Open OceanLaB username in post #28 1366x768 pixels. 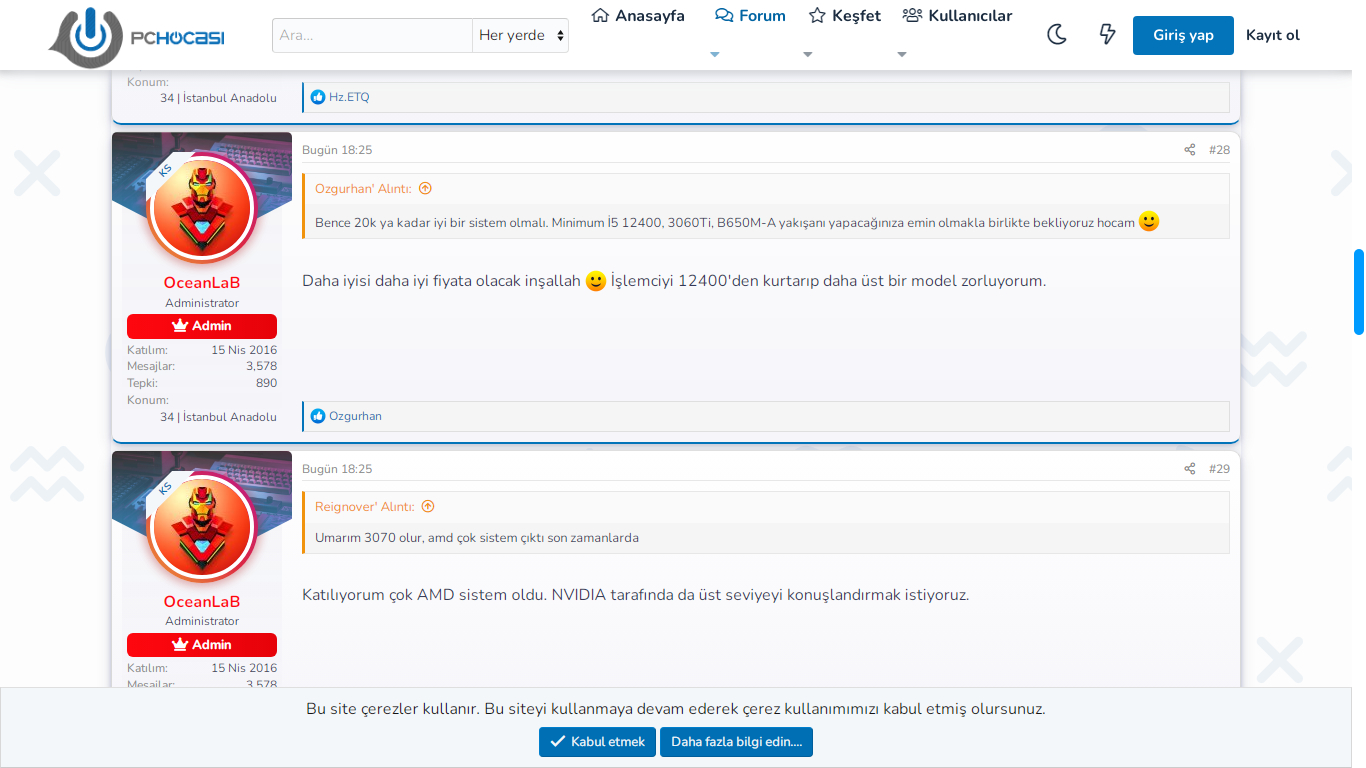[202, 283]
